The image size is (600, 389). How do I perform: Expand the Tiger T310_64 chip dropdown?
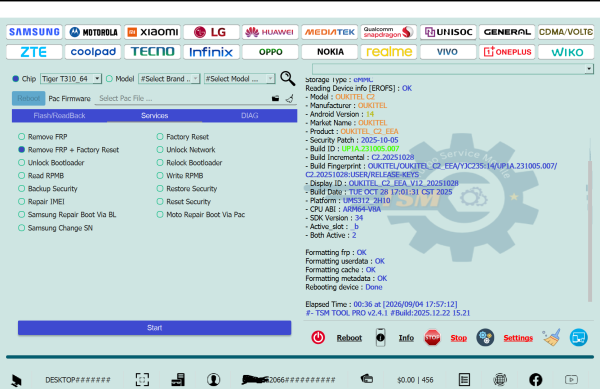pos(71,79)
